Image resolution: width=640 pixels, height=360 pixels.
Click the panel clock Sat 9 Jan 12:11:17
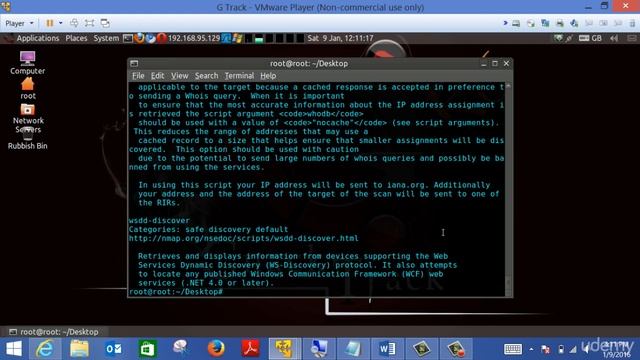click(x=340, y=38)
